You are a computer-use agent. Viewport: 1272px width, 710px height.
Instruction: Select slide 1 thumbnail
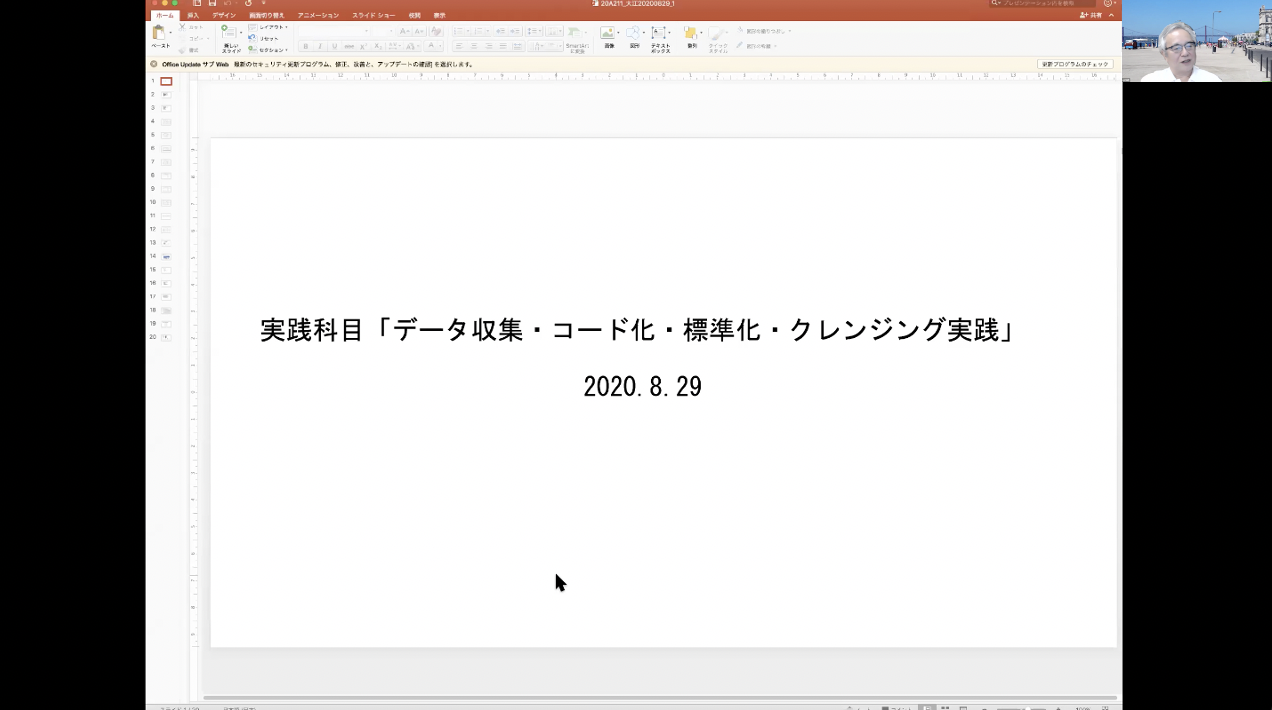[x=166, y=81]
